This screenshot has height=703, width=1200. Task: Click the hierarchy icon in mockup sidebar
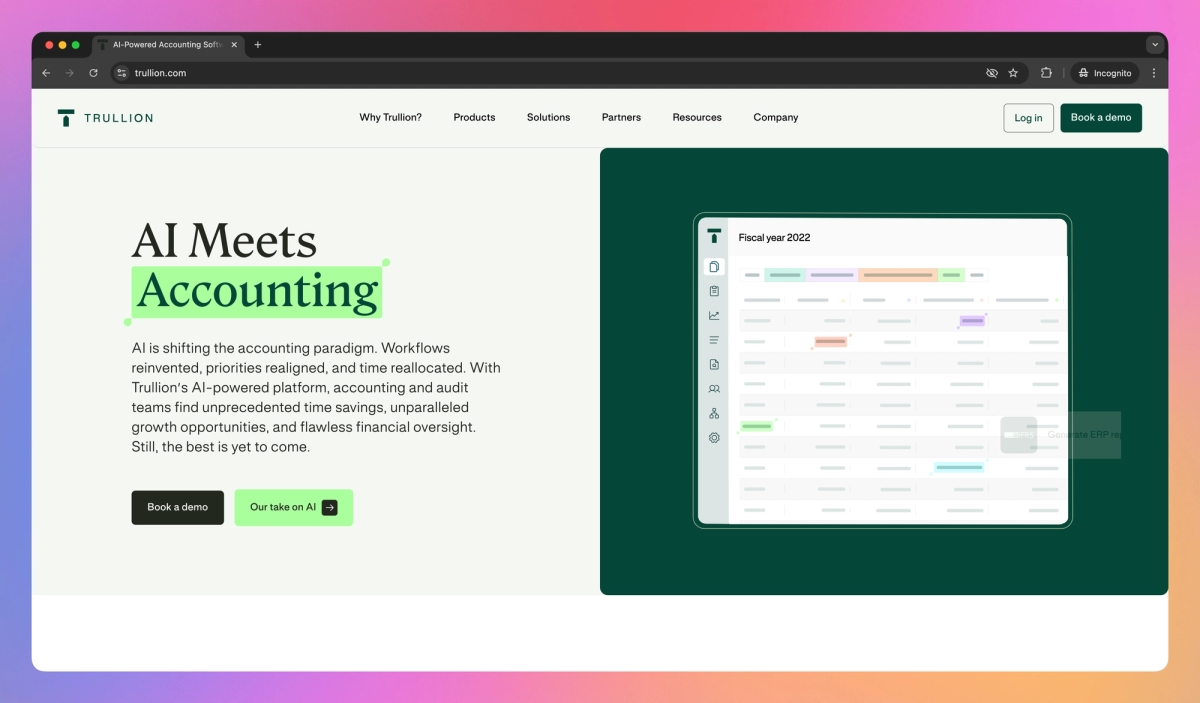click(x=714, y=413)
